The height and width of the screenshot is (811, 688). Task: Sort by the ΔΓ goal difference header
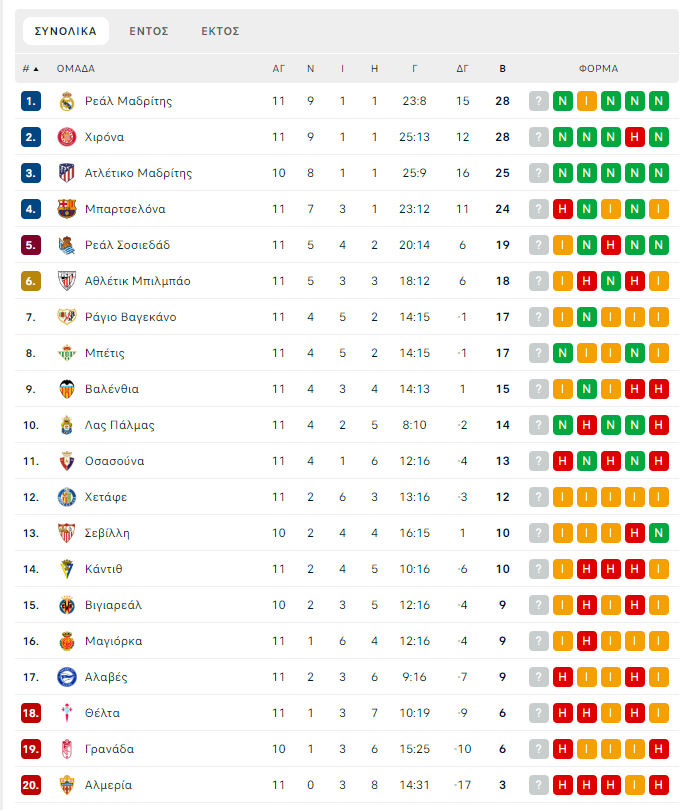(462, 69)
